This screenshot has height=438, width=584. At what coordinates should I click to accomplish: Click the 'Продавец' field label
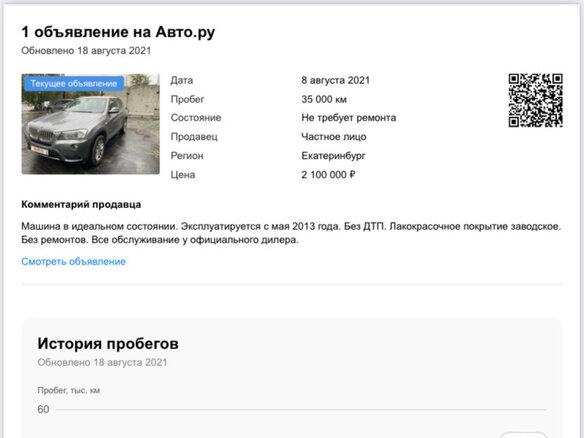point(194,137)
